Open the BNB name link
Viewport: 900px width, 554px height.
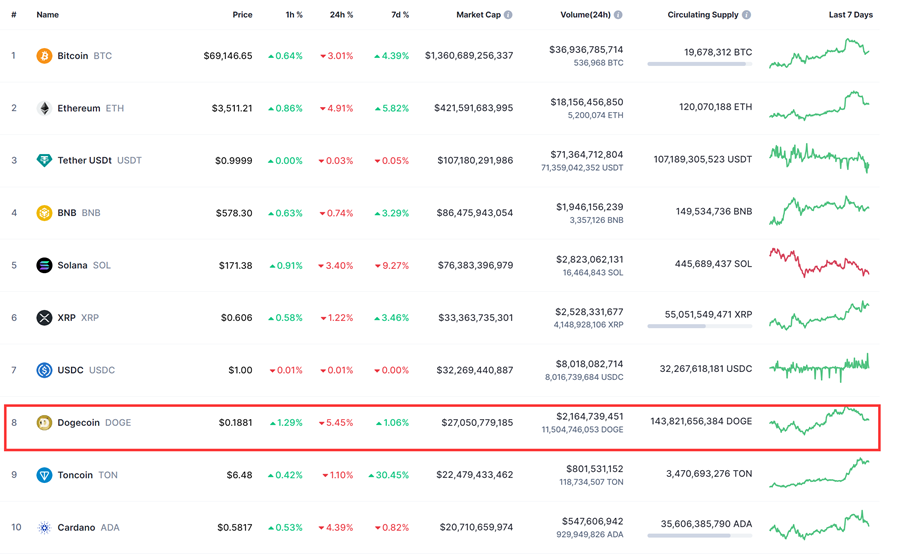point(79,213)
